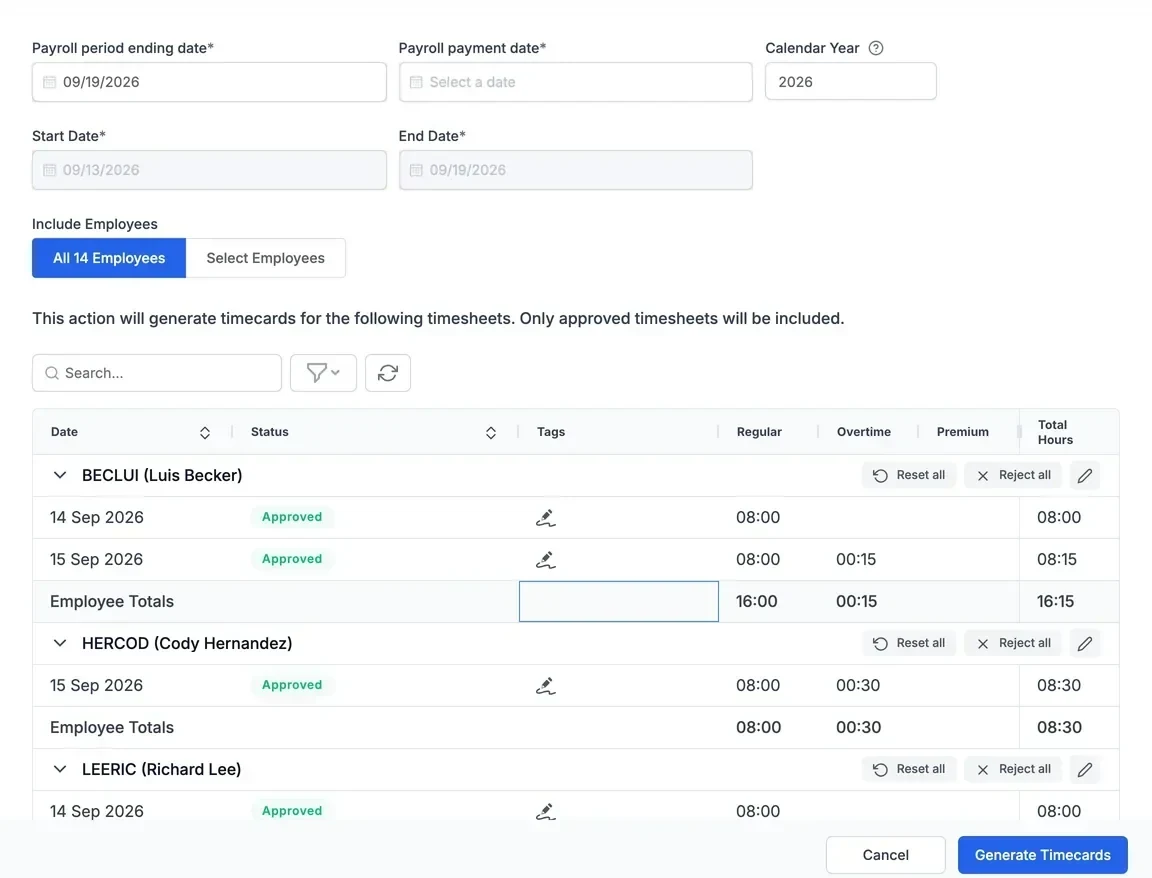Click calendar icon in Payroll period ending date

49,82
